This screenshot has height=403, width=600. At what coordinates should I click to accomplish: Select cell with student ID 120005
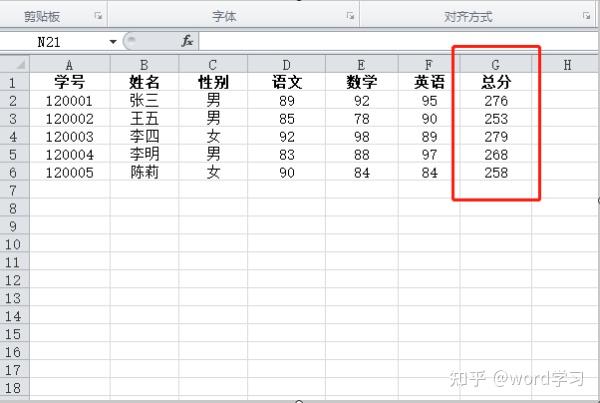pos(70,172)
